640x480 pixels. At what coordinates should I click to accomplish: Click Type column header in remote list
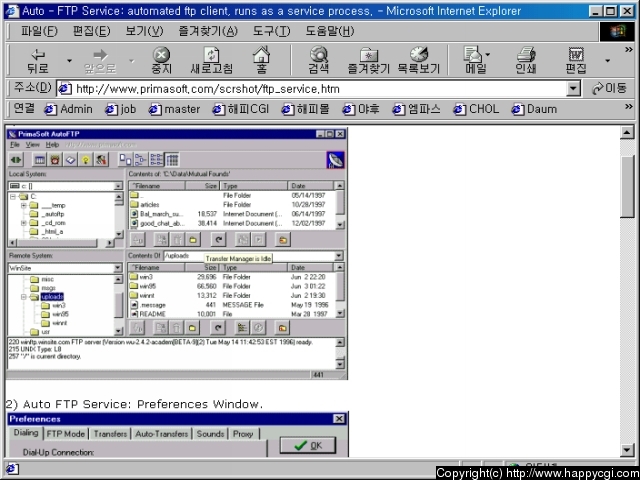click(254, 268)
